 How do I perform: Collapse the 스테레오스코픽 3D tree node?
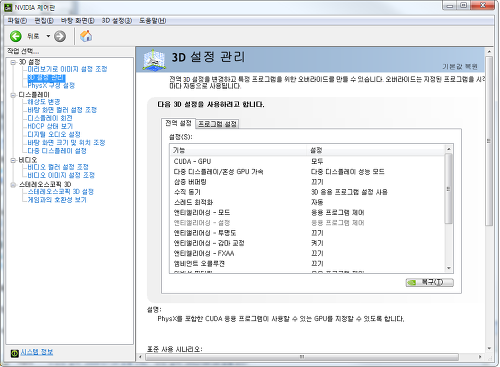click(x=13, y=185)
